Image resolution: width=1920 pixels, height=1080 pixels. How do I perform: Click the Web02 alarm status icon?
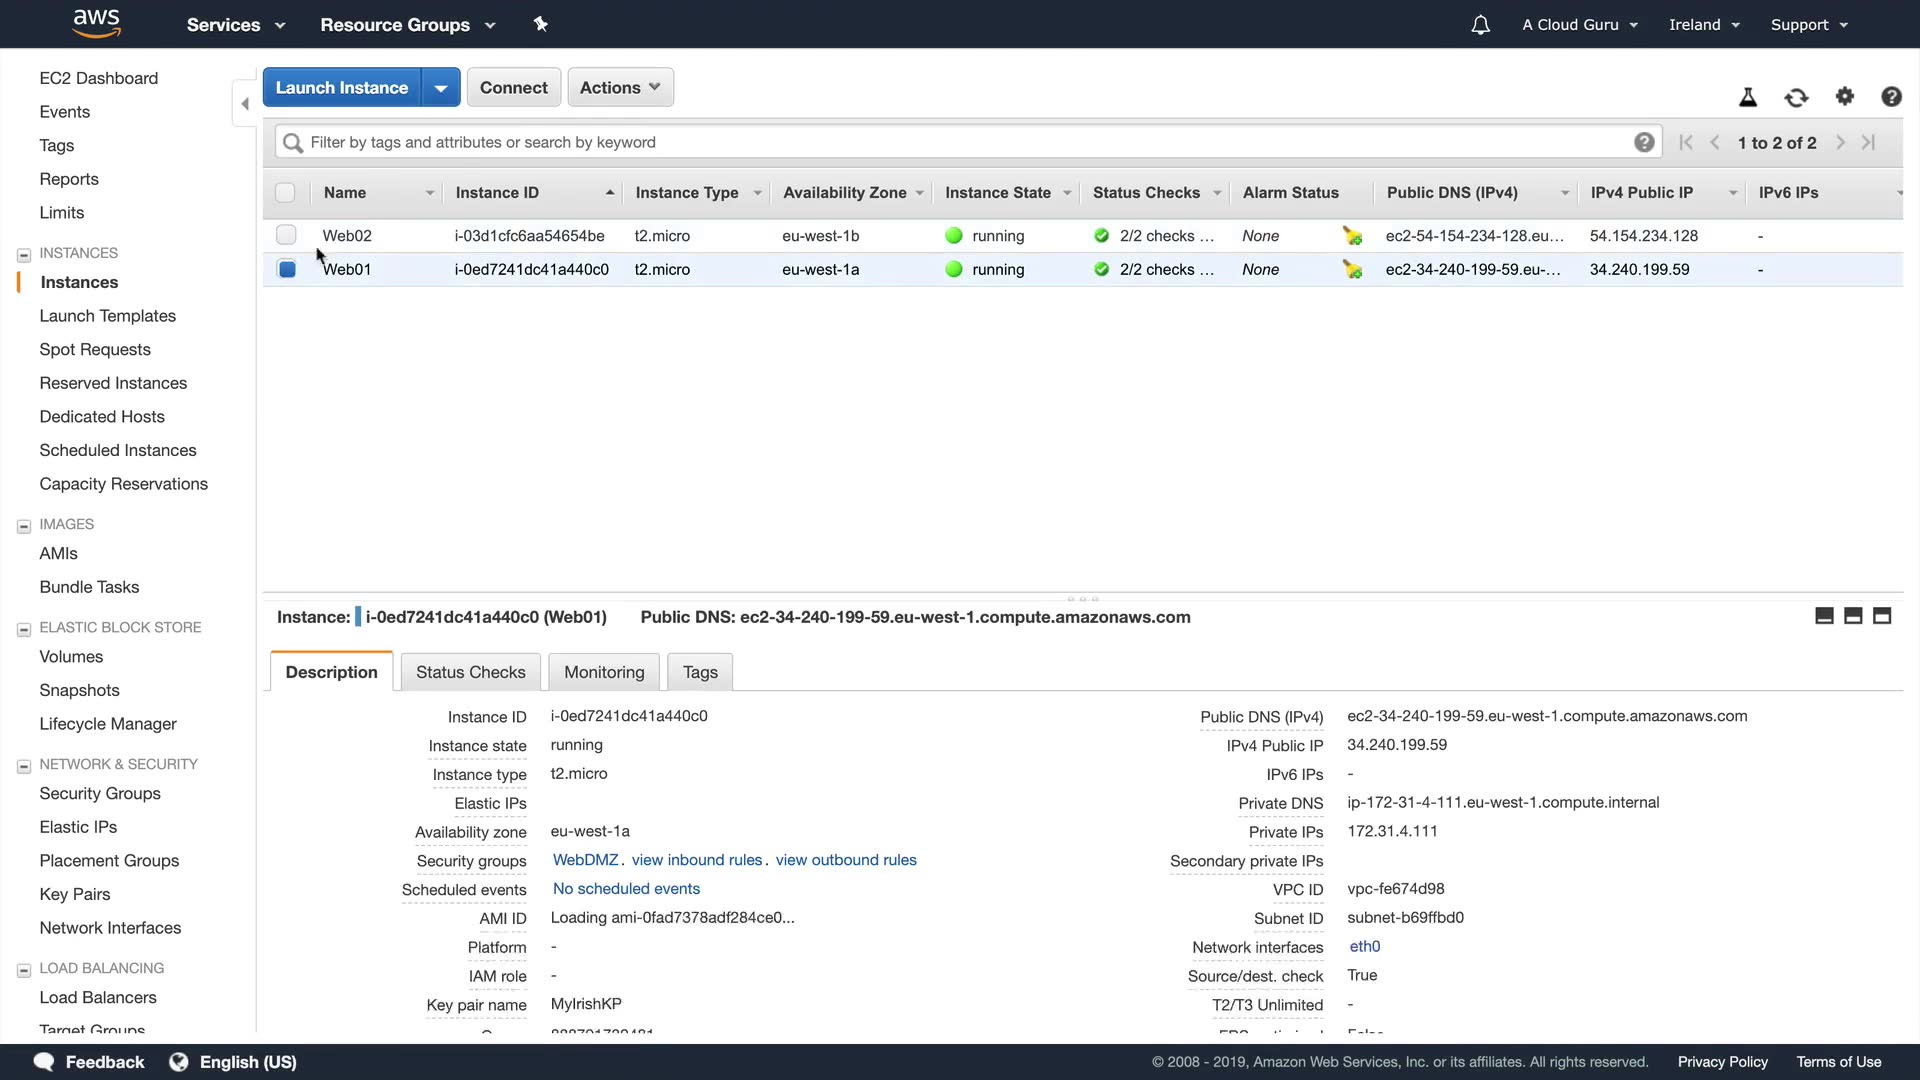click(1352, 236)
